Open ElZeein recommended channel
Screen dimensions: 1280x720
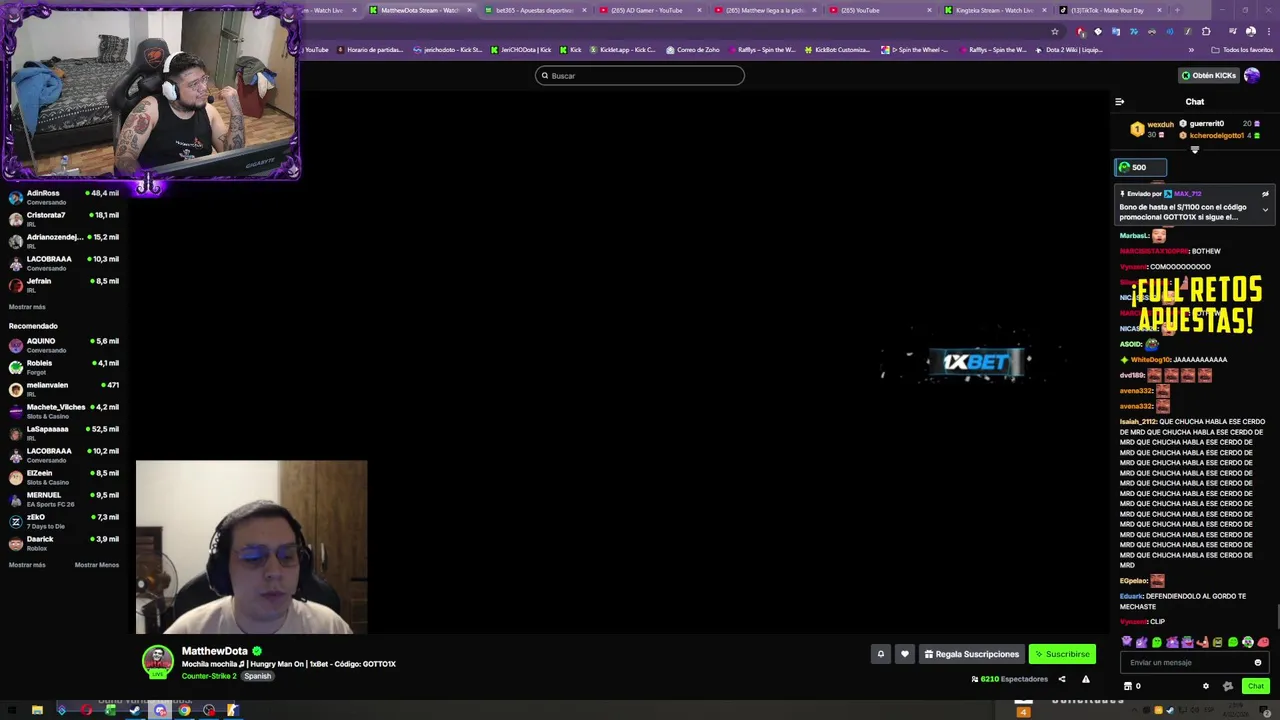coord(64,477)
